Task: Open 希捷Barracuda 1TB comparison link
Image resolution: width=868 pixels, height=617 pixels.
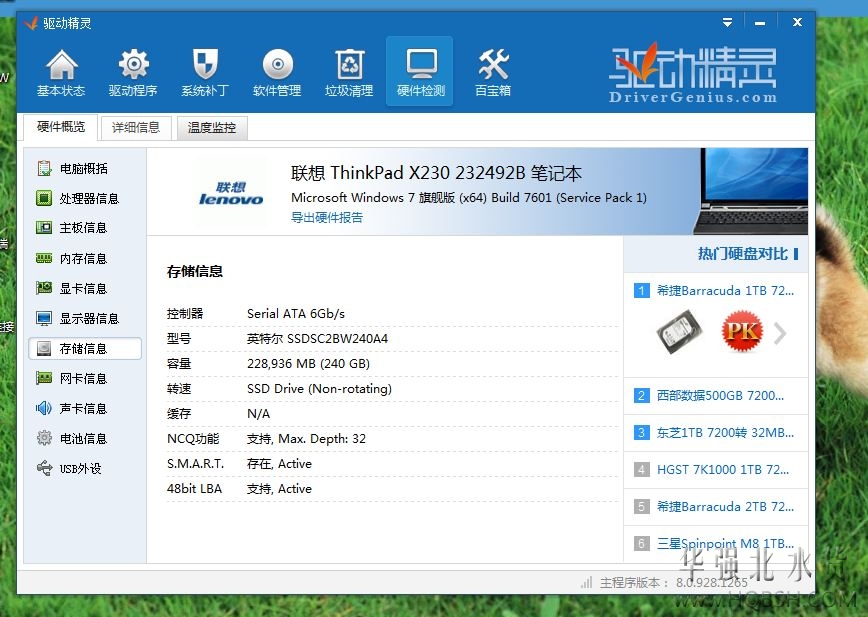Action: [x=725, y=291]
